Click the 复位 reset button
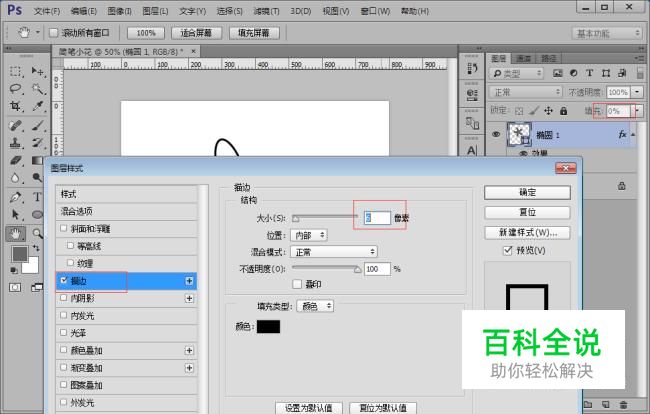Viewport: 650px width, 414px height. pos(527,213)
